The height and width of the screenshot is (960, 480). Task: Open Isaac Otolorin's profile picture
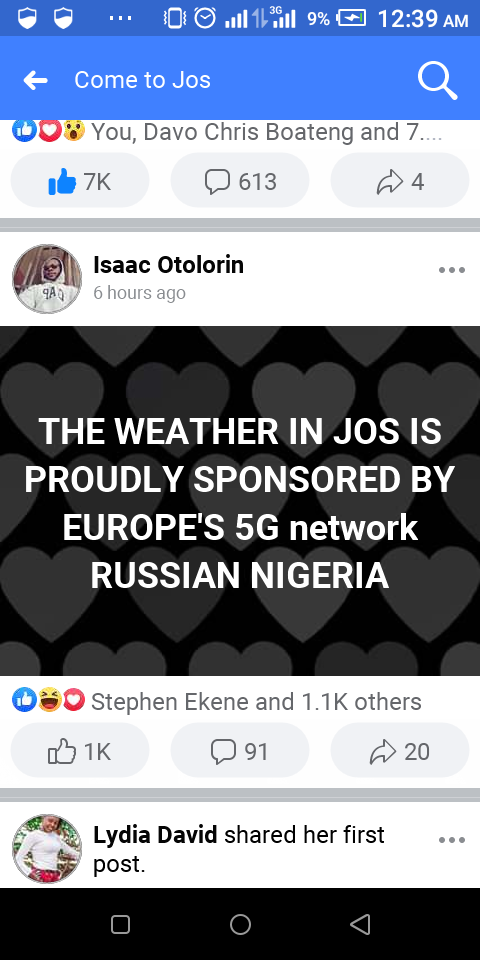click(x=47, y=279)
